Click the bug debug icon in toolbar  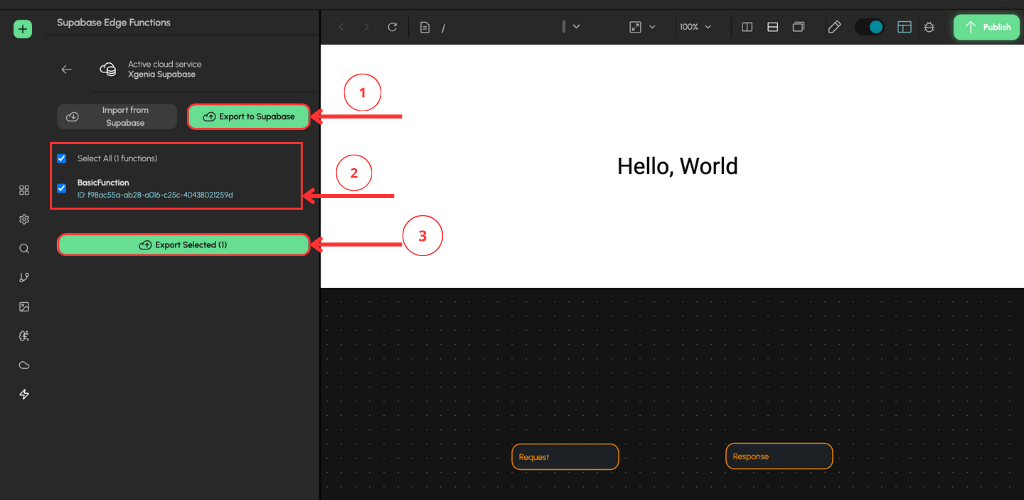930,27
